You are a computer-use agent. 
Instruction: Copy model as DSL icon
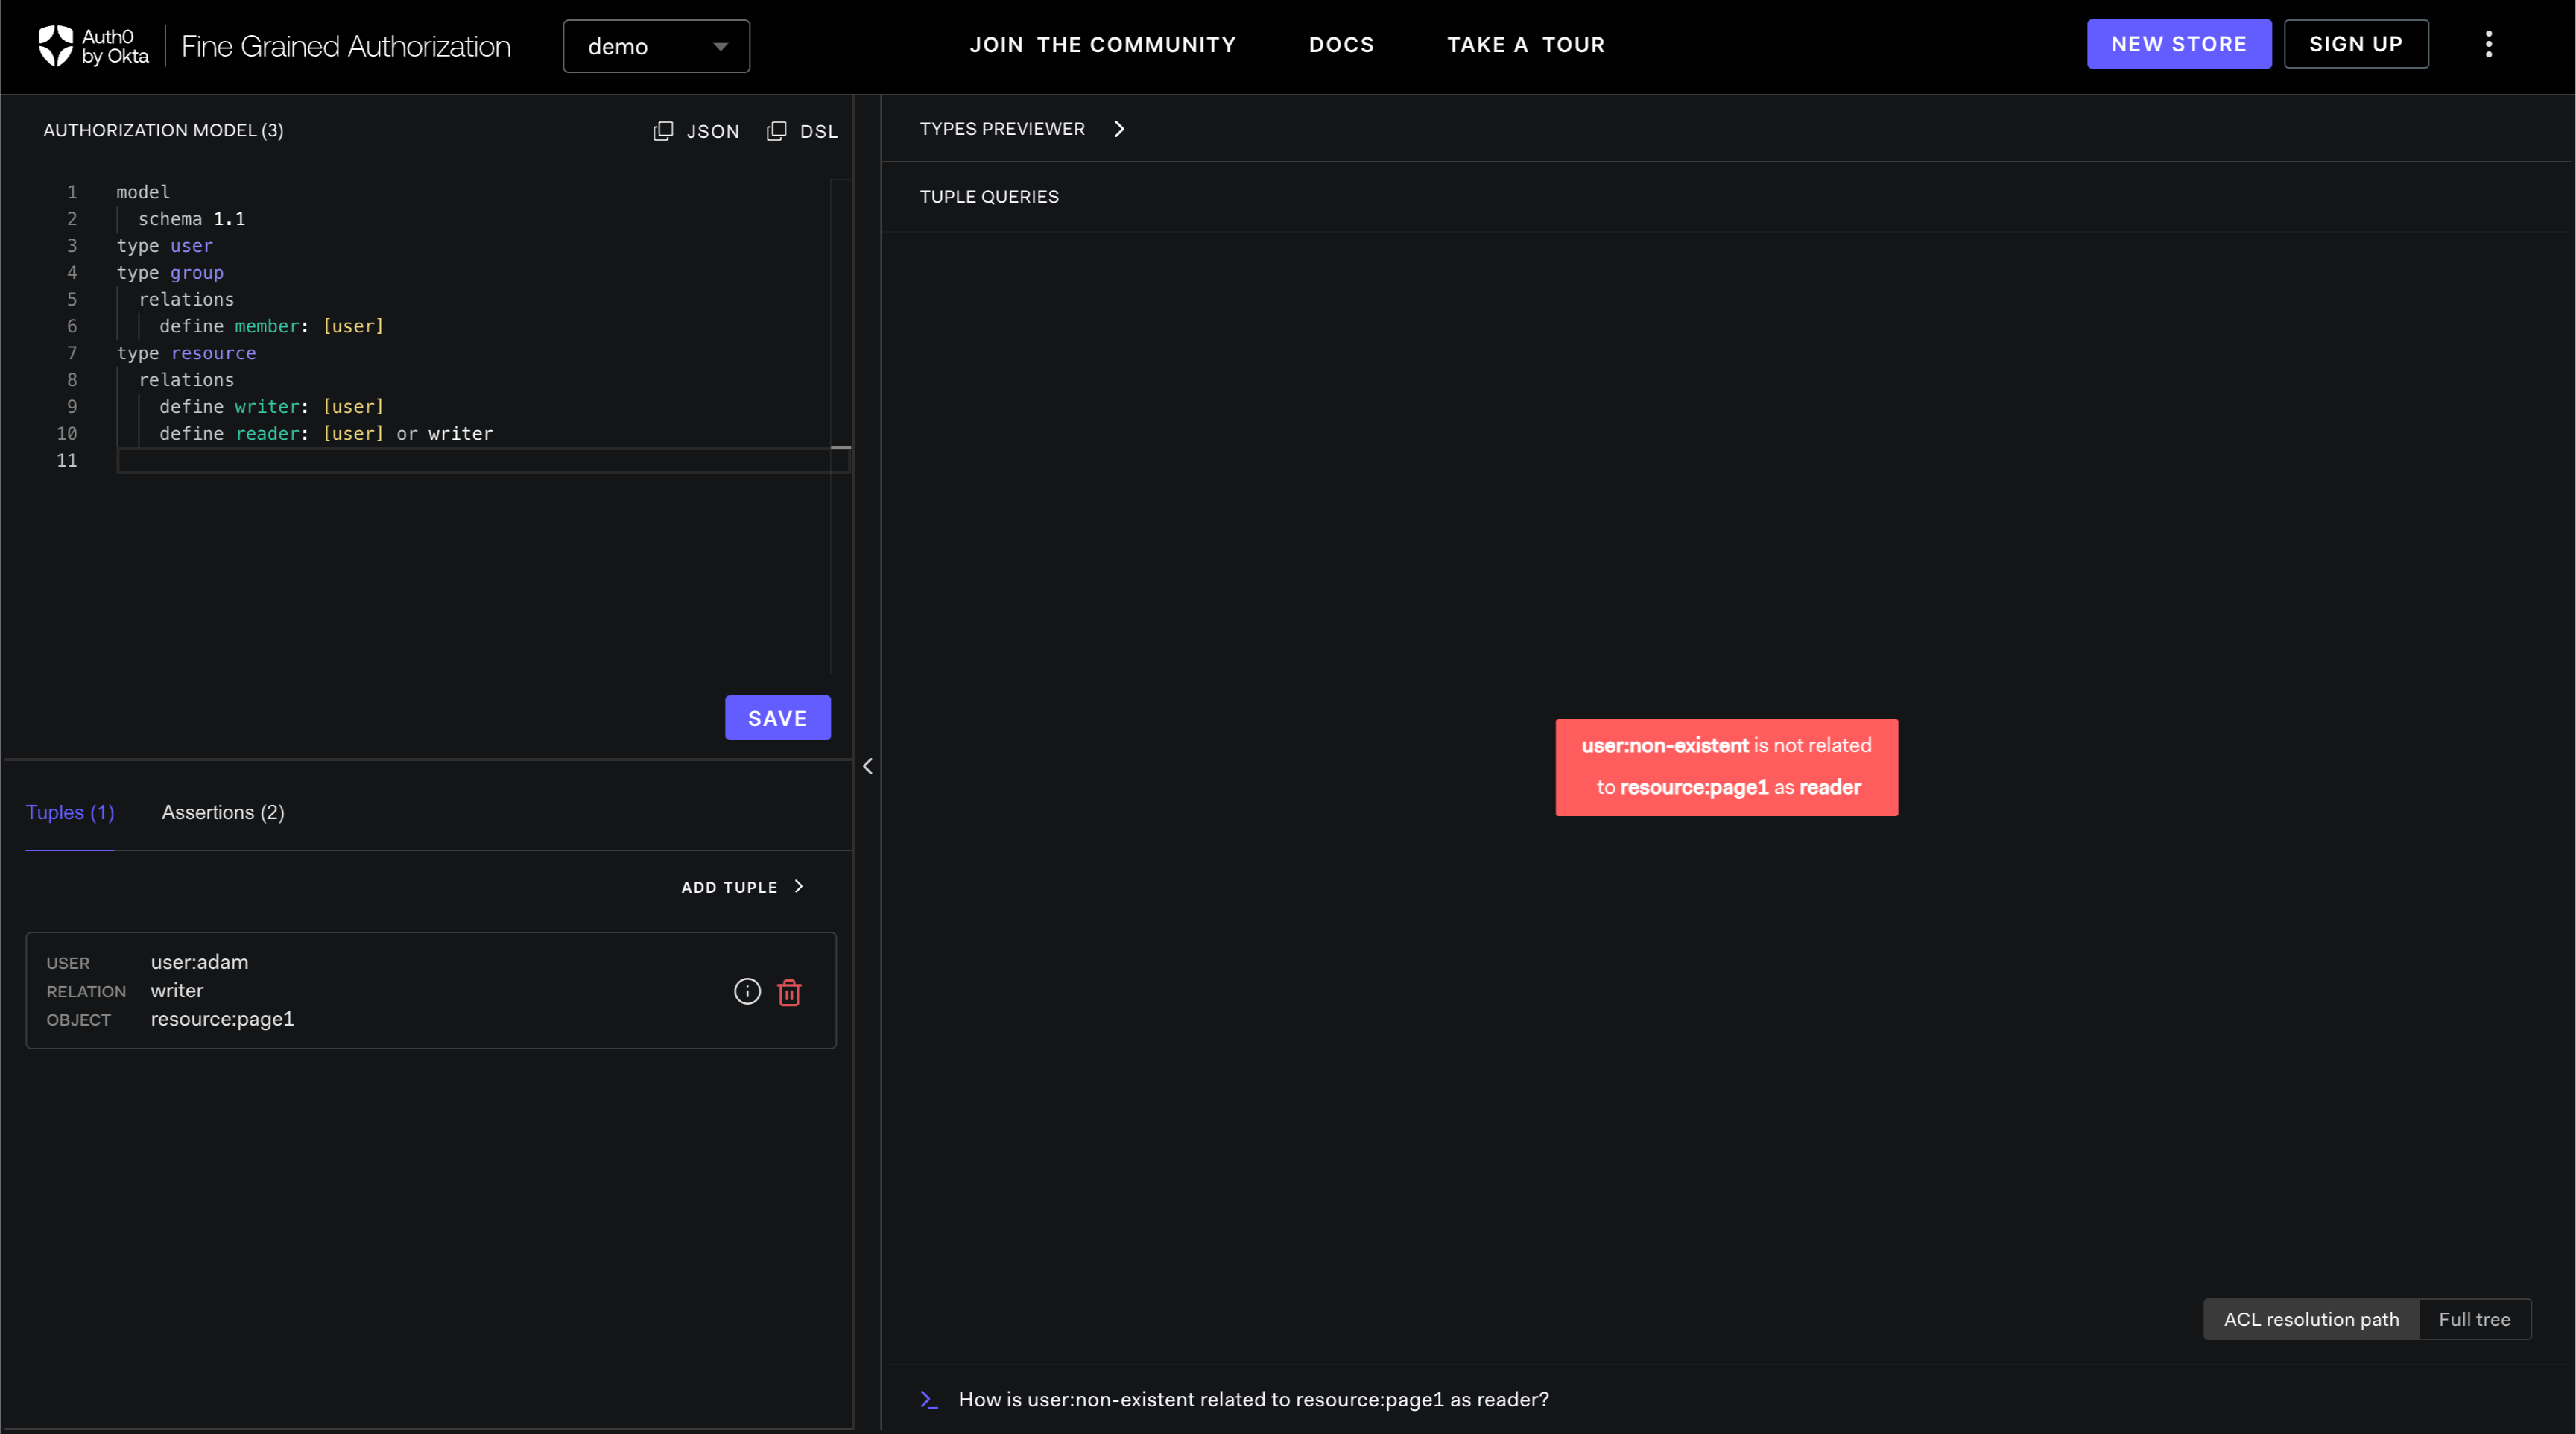pos(776,131)
